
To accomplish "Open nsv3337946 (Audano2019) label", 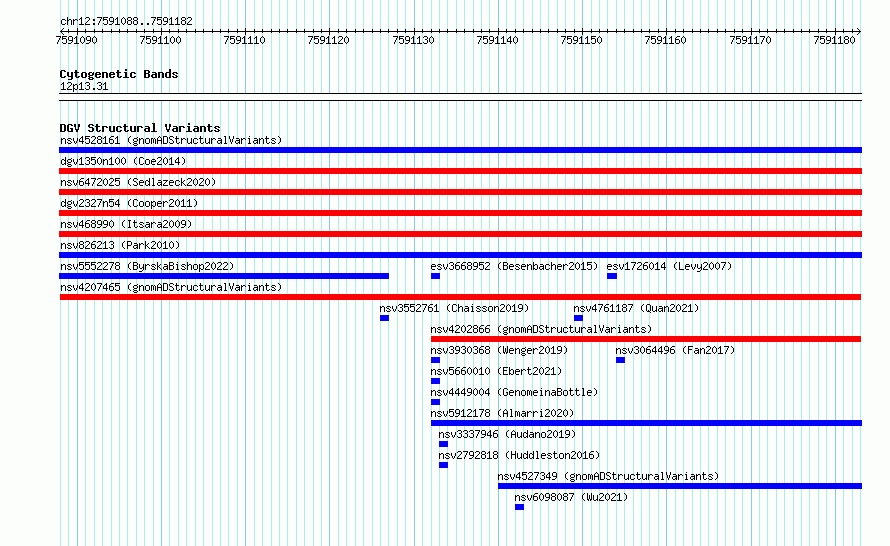I will point(507,434).
